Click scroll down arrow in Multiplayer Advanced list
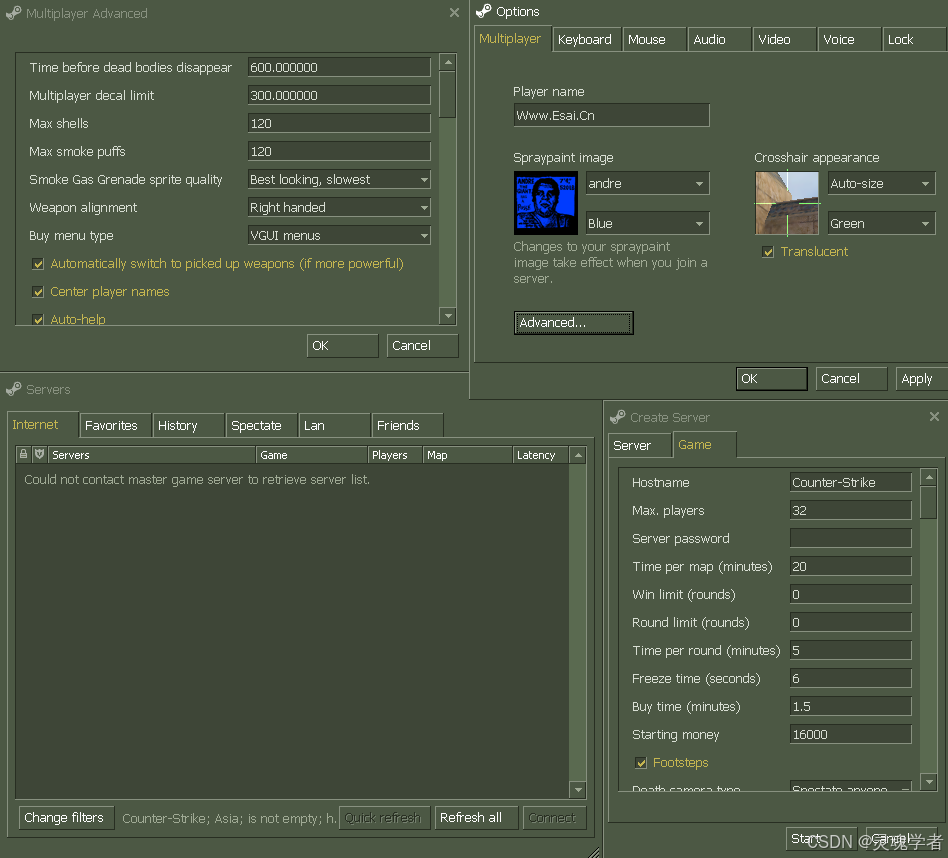Screen dimensions: 948x858 (x=448, y=316)
